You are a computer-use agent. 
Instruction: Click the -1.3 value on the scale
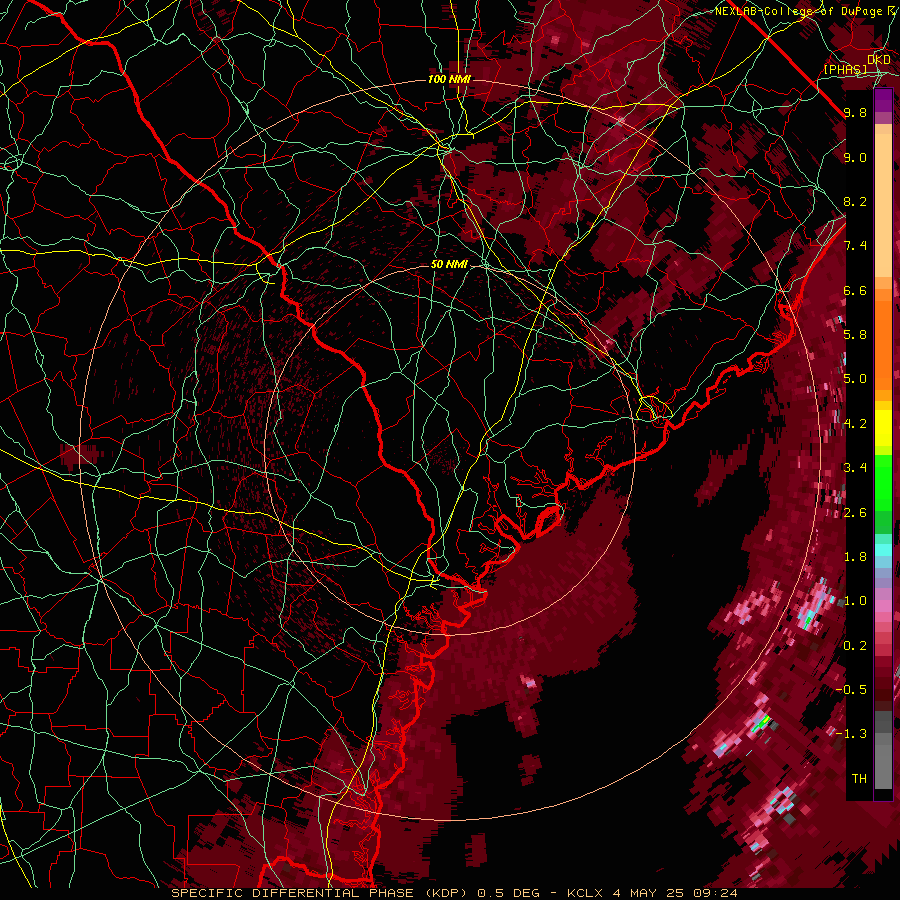[x=852, y=734]
